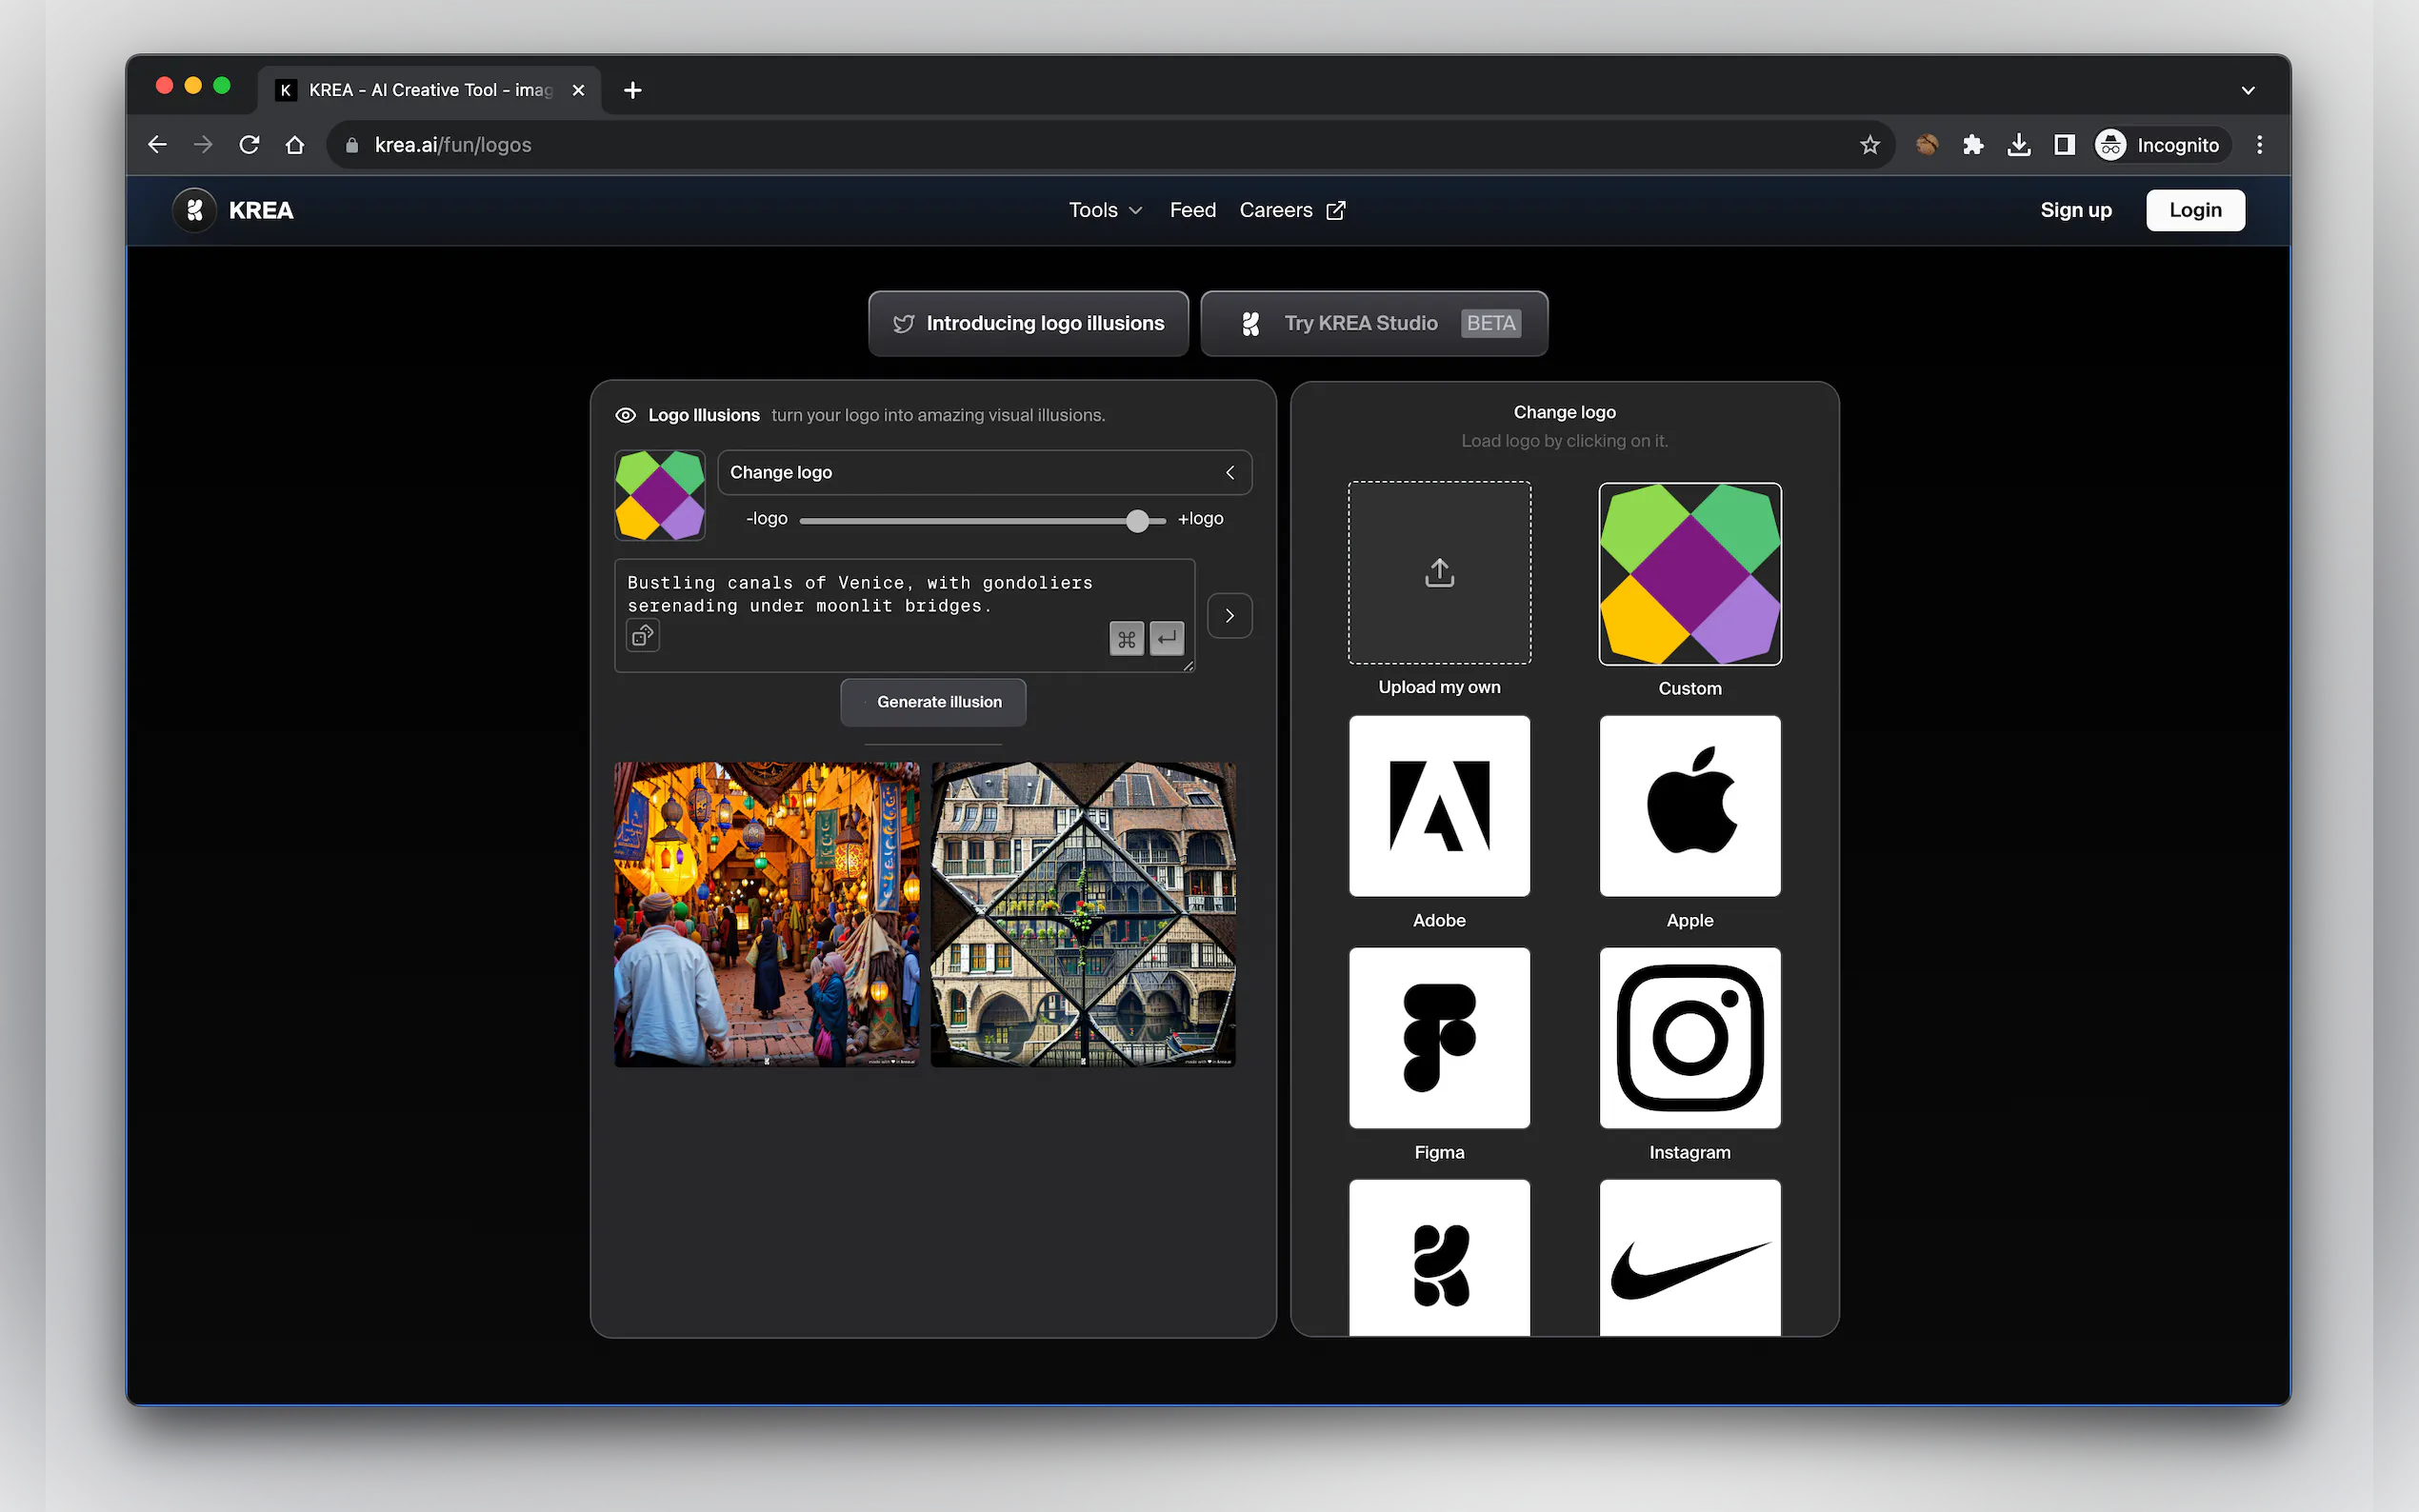Open the tab search dropdown arrow

pos(2247,90)
